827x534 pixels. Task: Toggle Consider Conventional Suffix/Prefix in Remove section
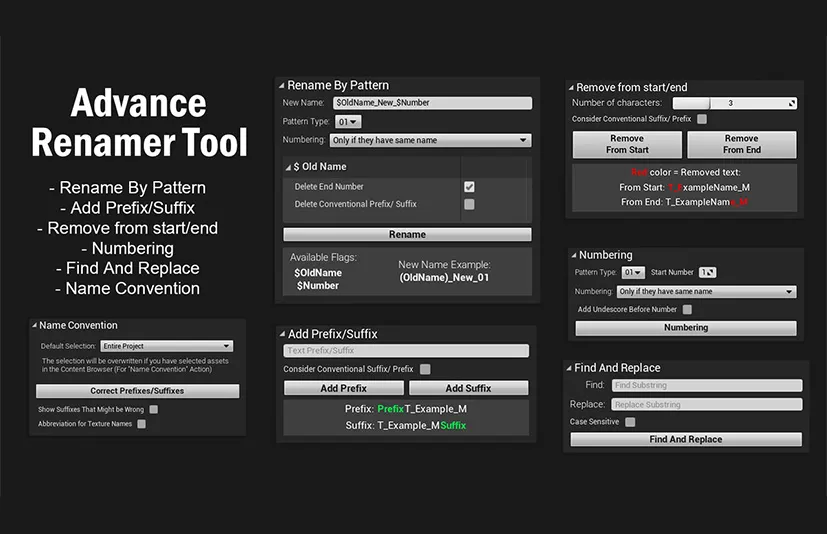click(702, 119)
